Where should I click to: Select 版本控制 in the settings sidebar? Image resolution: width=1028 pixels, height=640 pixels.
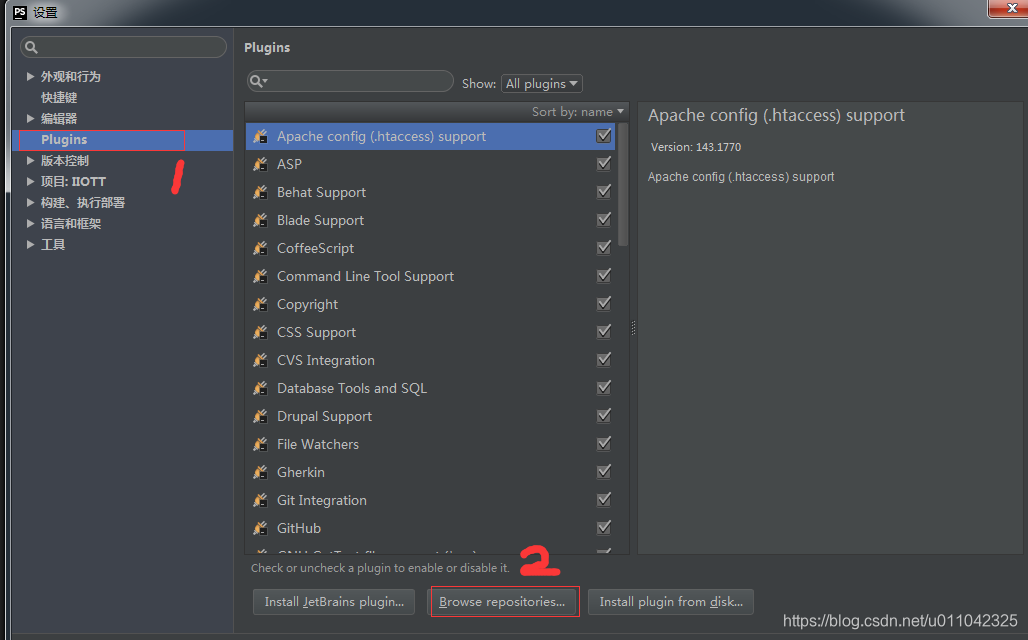tap(65, 160)
